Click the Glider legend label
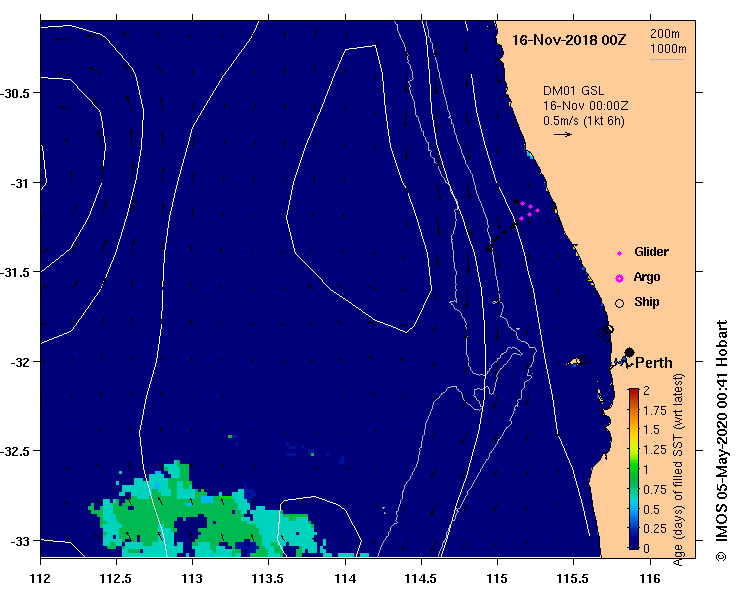Viewport: 739px width, 592px height. pos(651,252)
